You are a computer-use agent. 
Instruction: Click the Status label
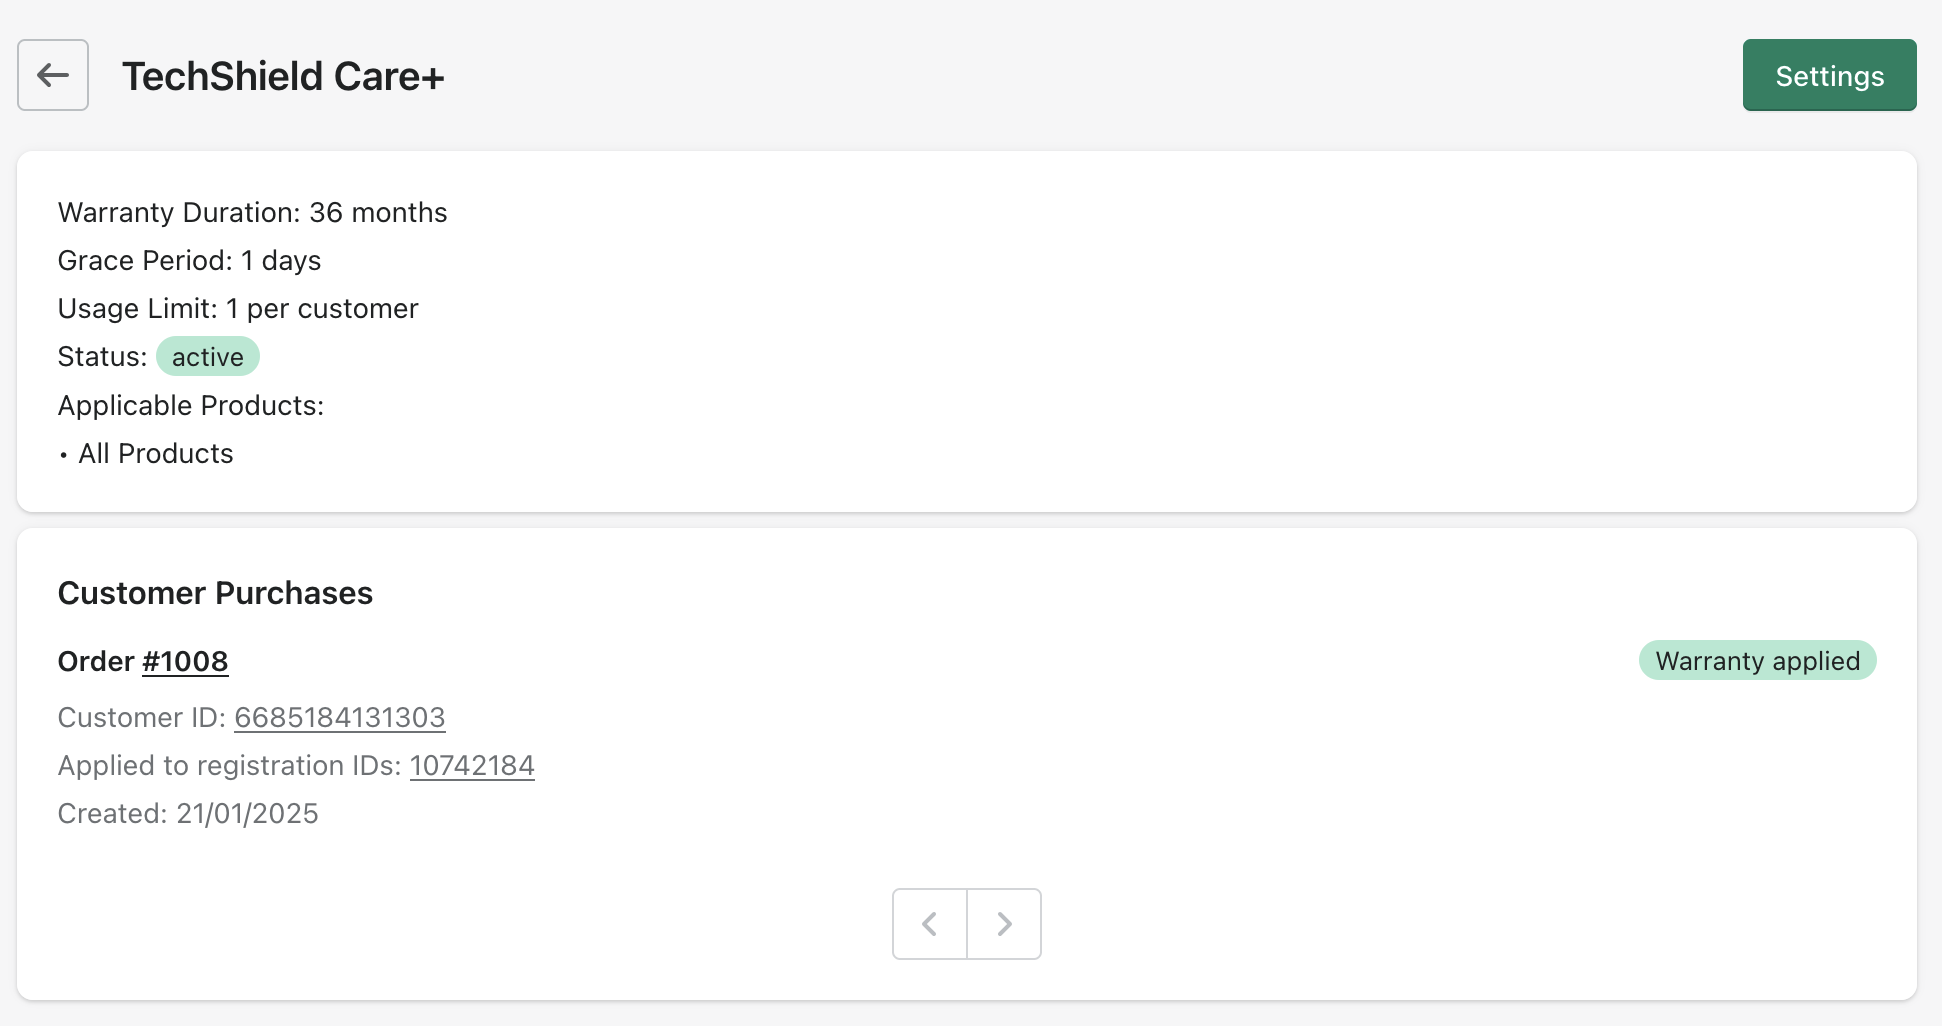102,357
